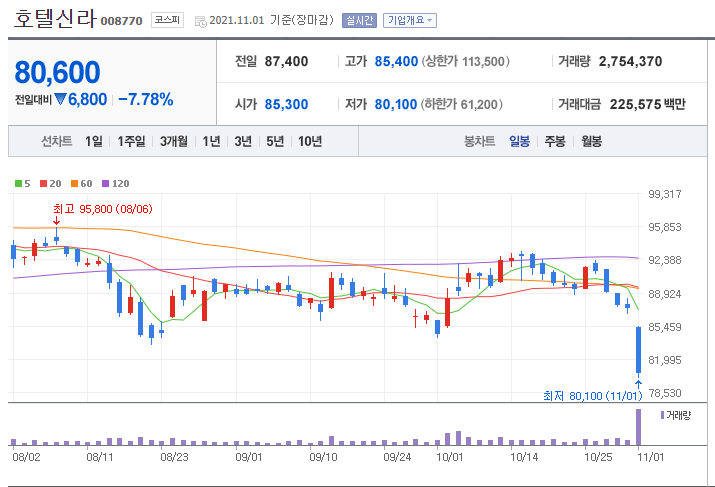Click the 11/01 date axis label
This screenshot has height=487, width=715.
(651, 457)
